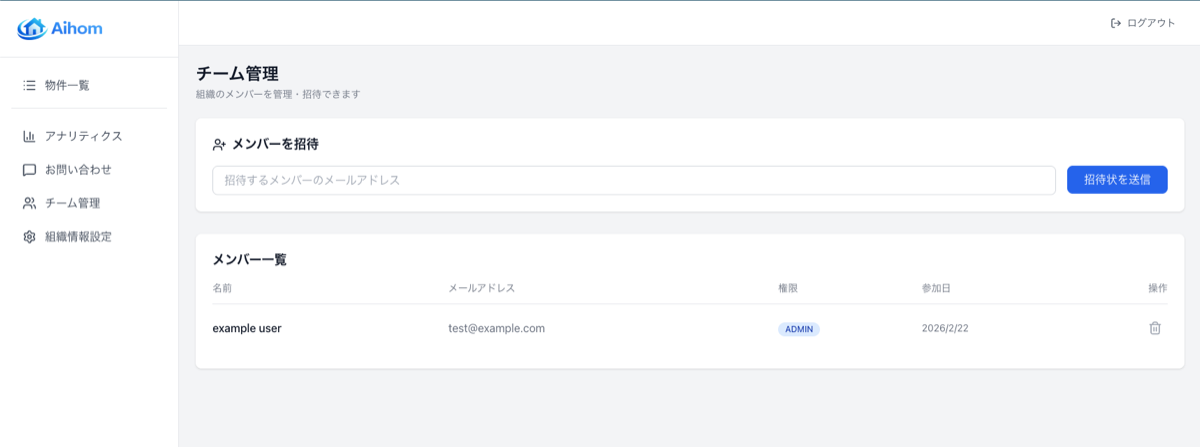Click the bar chart icon for アナリティクス

[x=30, y=136]
